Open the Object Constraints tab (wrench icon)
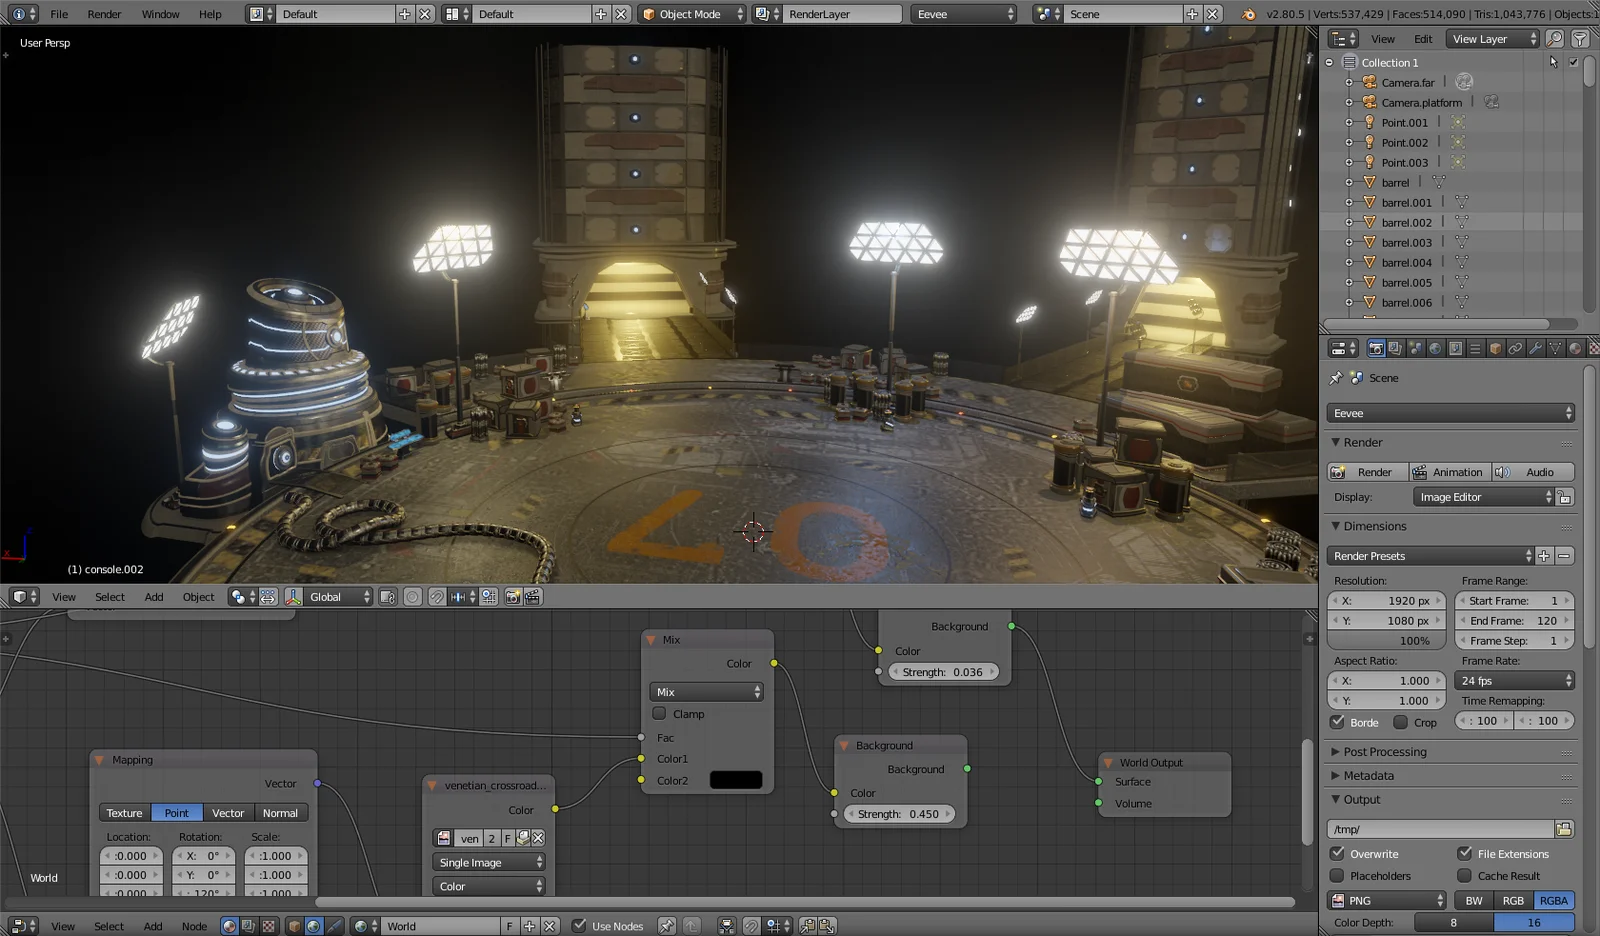This screenshot has height=936, width=1600. point(1536,348)
